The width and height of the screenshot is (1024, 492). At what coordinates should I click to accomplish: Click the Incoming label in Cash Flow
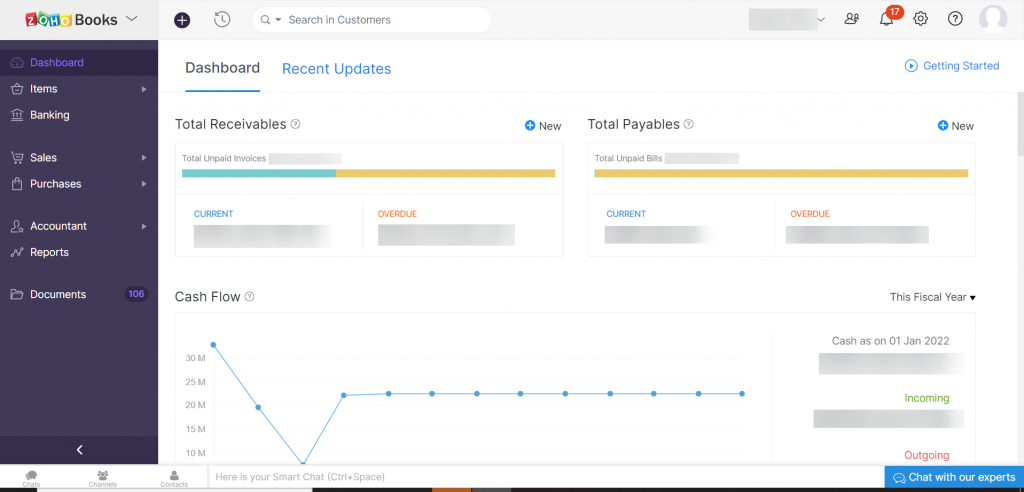[927, 399]
